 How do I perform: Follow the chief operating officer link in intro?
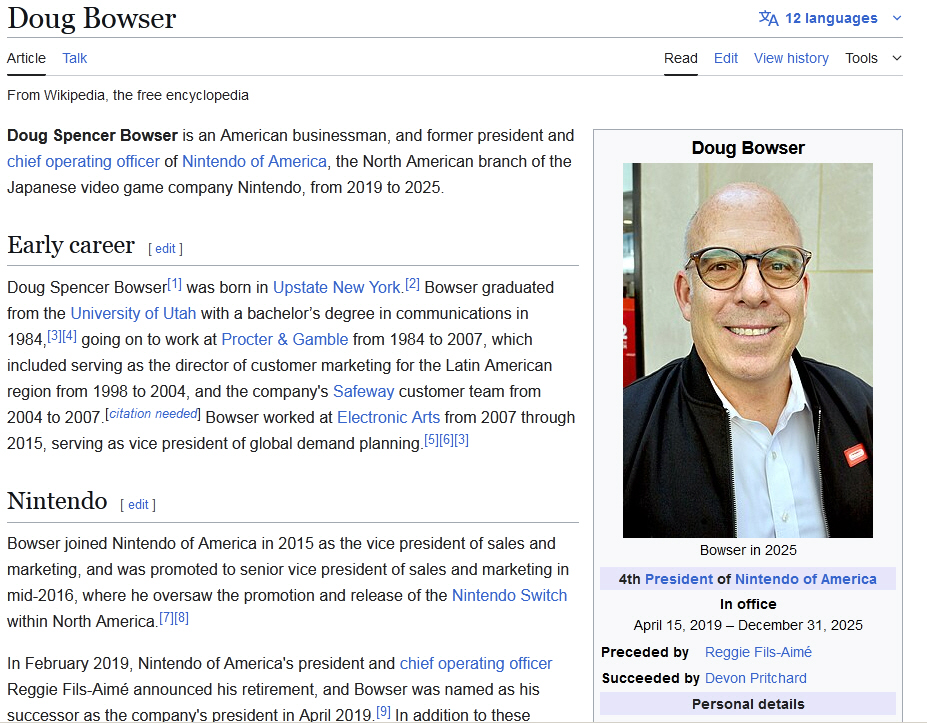coord(83,161)
